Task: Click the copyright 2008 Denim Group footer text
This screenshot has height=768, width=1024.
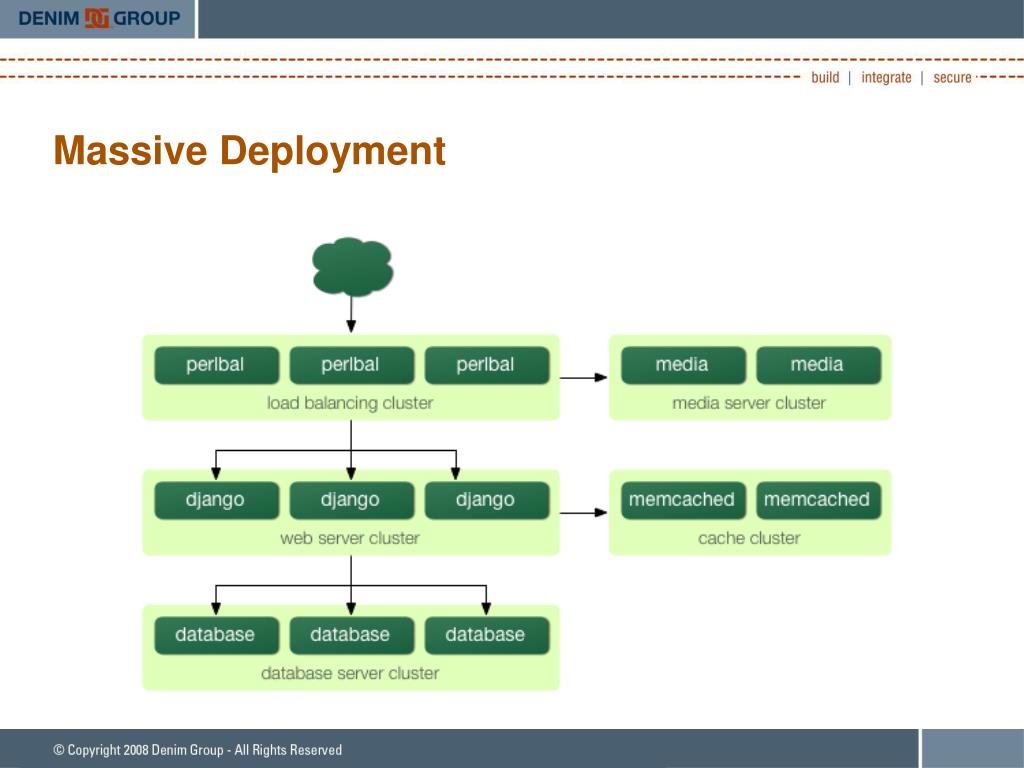Action: [197, 750]
